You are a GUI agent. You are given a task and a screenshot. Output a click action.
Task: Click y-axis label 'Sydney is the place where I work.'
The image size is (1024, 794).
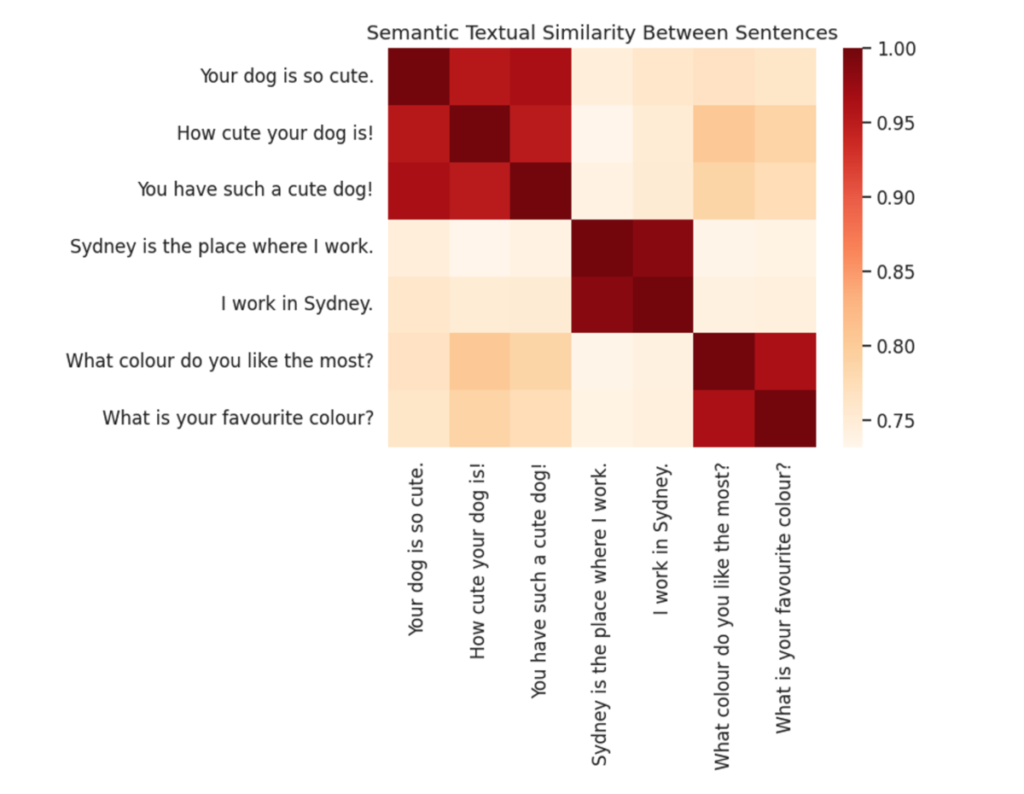[x=221, y=247]
